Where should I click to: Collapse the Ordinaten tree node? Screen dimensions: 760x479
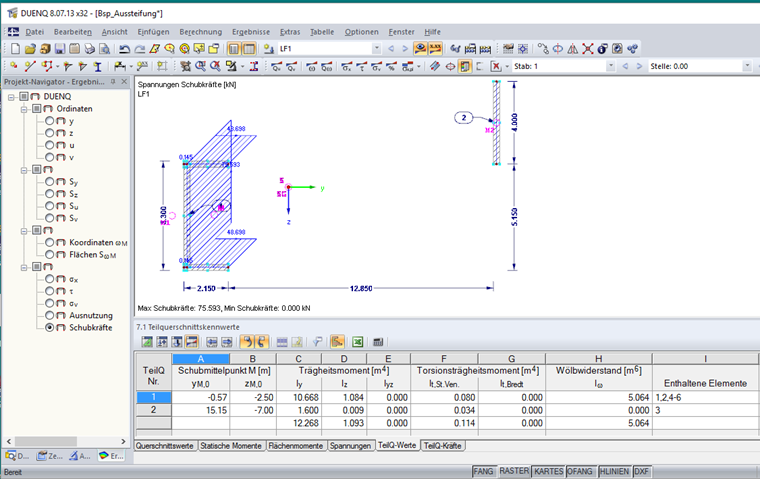pyautogui.click(x=24, y=109)
